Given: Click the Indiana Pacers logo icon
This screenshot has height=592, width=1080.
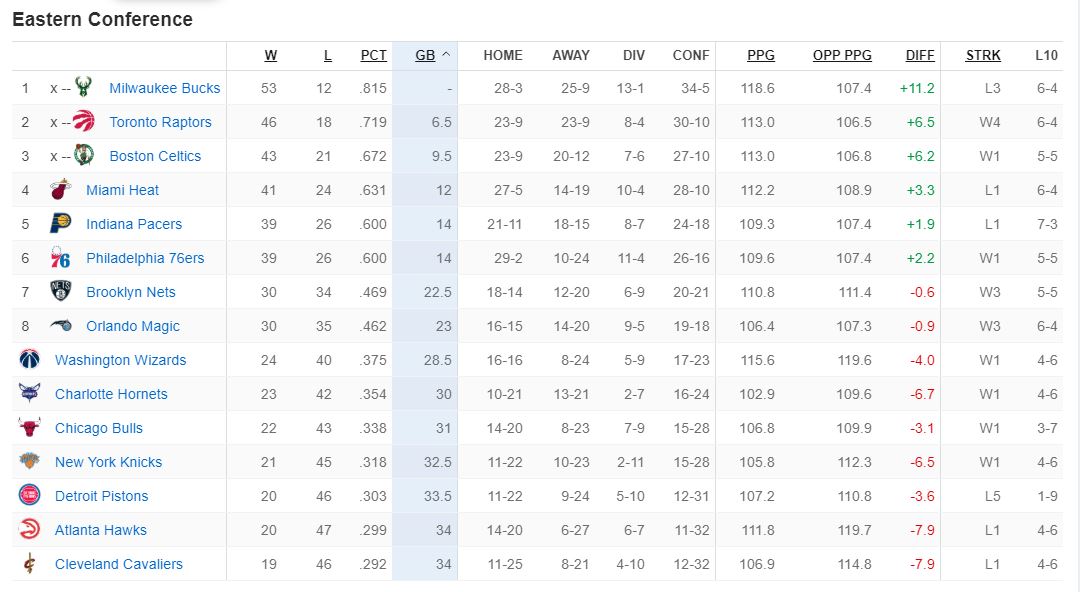Looking at the screenshot, I should pyautogui.click(x=61, y=224).
